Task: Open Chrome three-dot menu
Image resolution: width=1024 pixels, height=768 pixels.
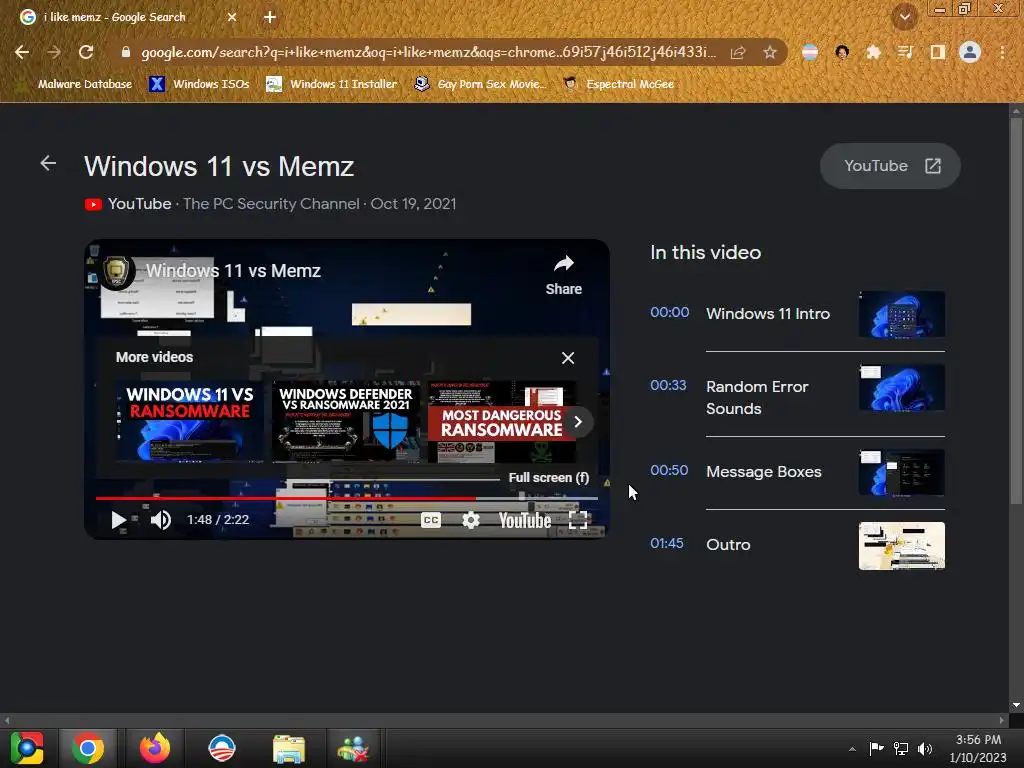Action: (1002, 52)
